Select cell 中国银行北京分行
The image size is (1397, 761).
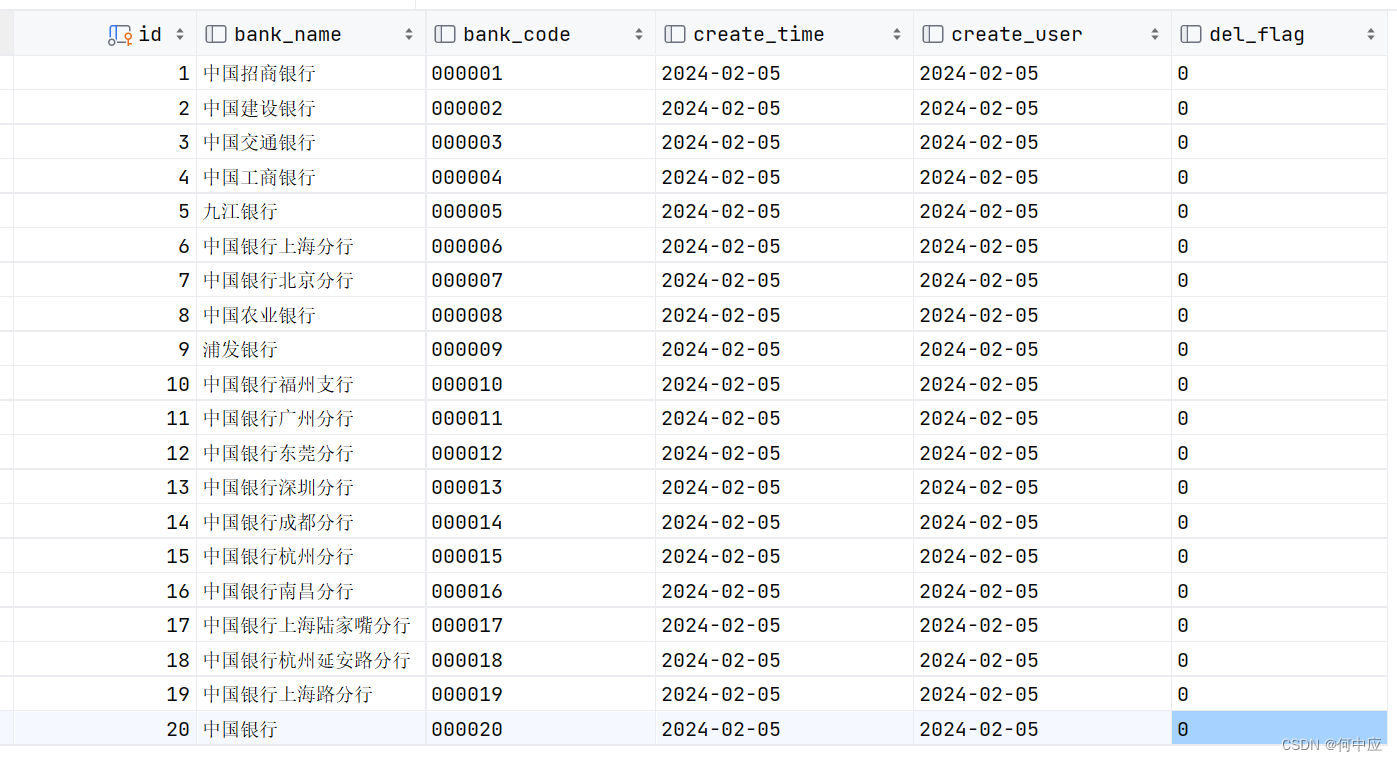311,280
